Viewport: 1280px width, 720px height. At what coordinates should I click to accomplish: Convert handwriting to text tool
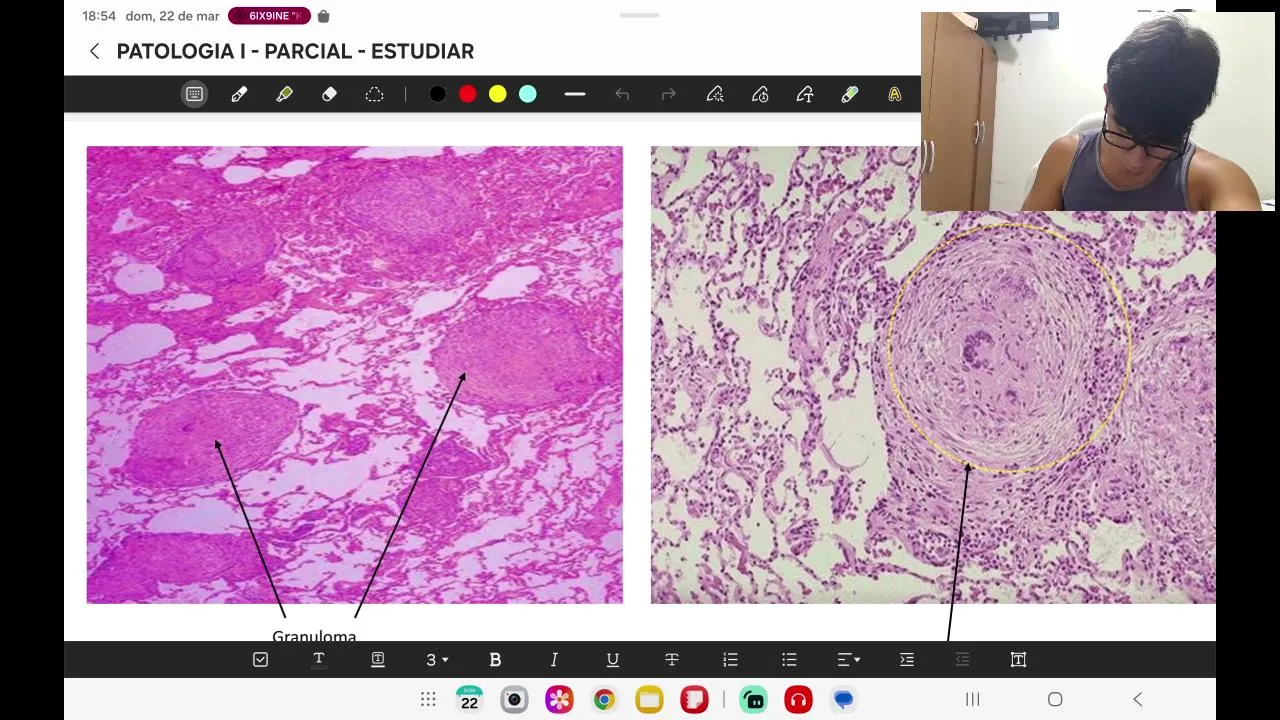805,94
